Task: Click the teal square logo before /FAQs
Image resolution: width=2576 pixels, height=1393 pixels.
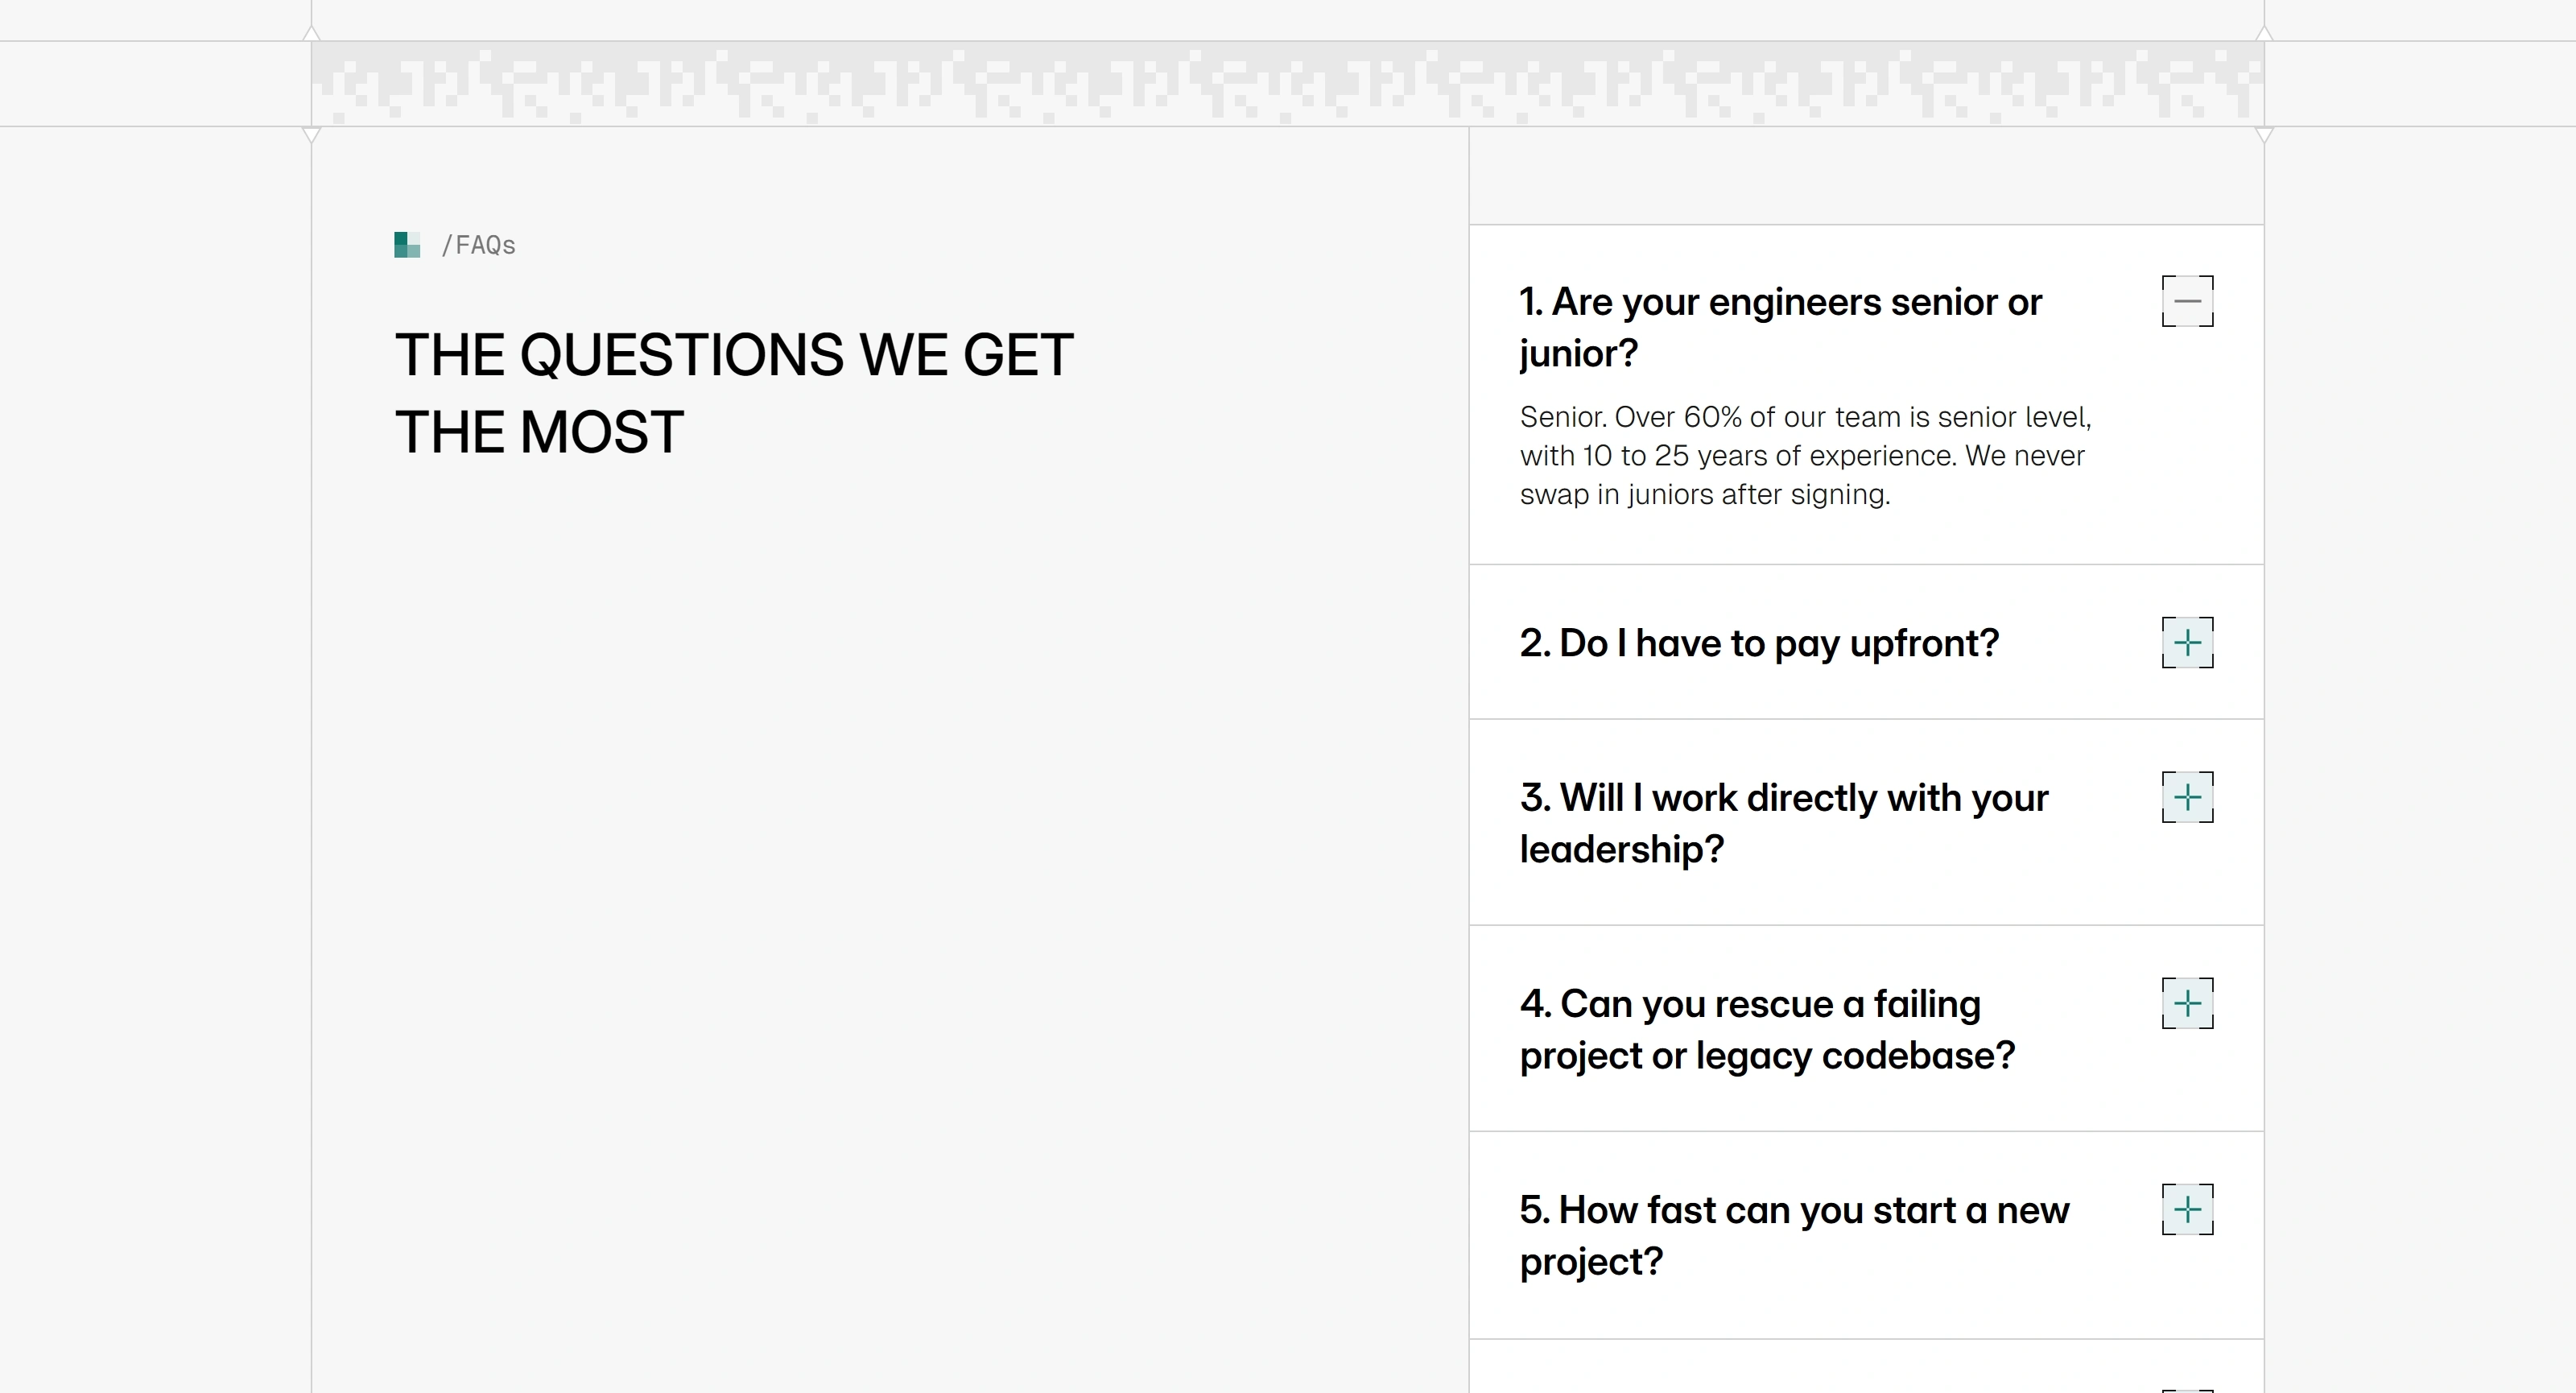Action: coord(407,245)
